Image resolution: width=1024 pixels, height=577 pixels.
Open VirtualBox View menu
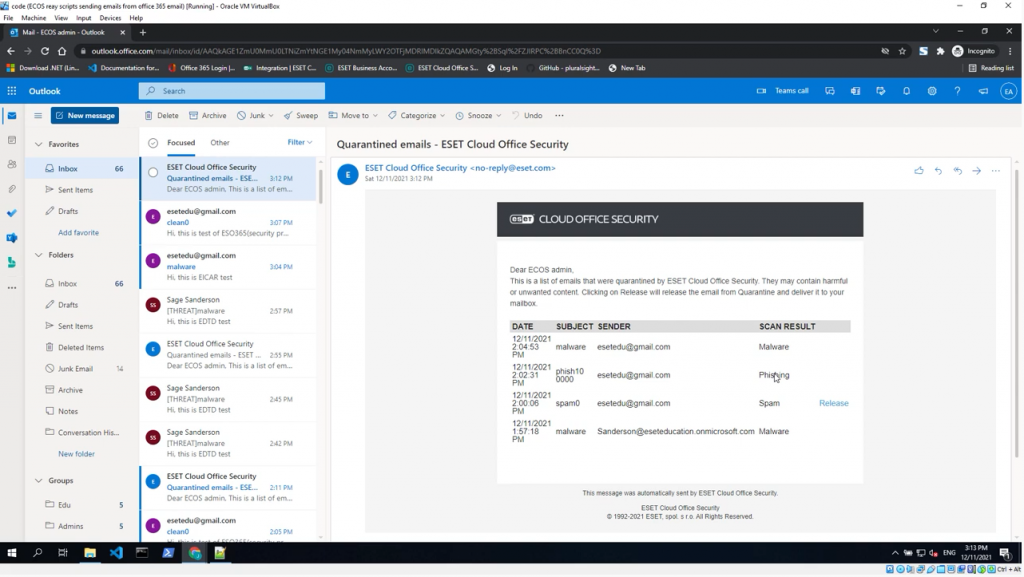[61, 18]
